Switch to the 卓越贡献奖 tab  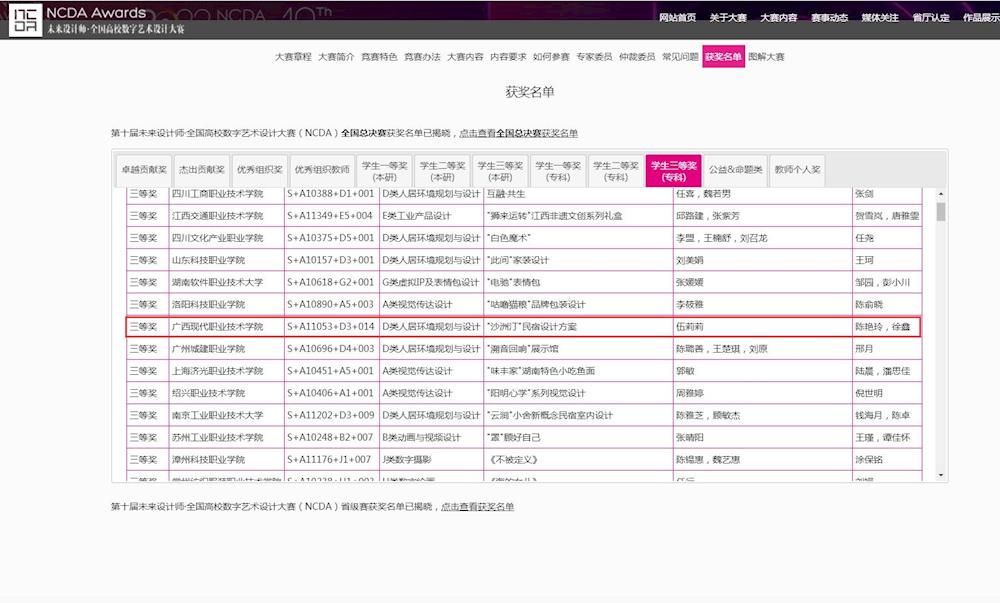(x=143, y=170)
